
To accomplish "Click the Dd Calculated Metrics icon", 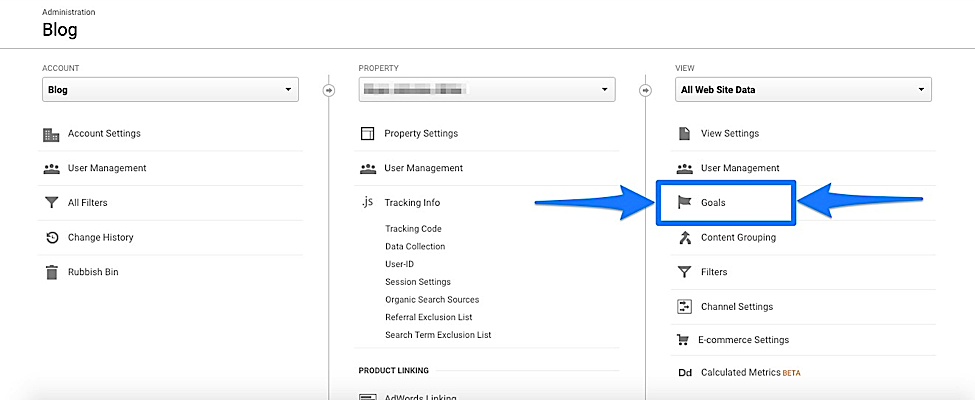I will pyautogui.click(x=685, y=373).
